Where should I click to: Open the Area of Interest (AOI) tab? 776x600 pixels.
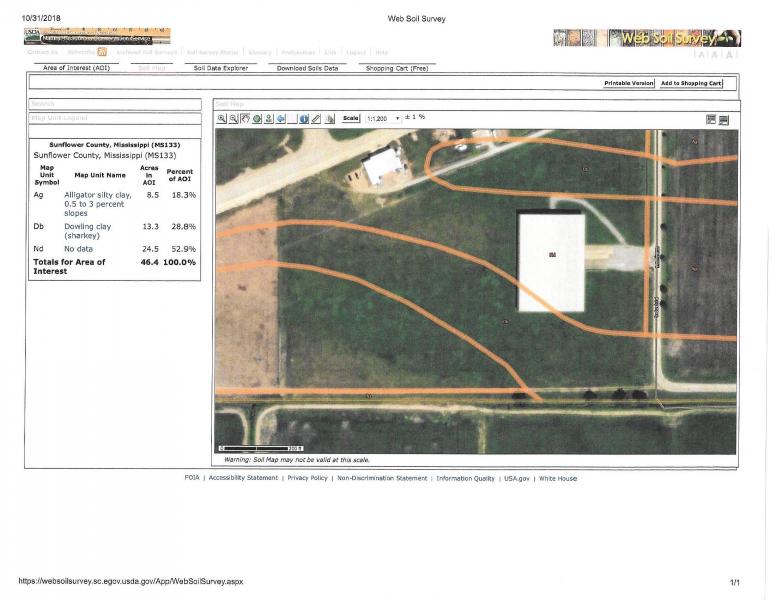point(76,68)
